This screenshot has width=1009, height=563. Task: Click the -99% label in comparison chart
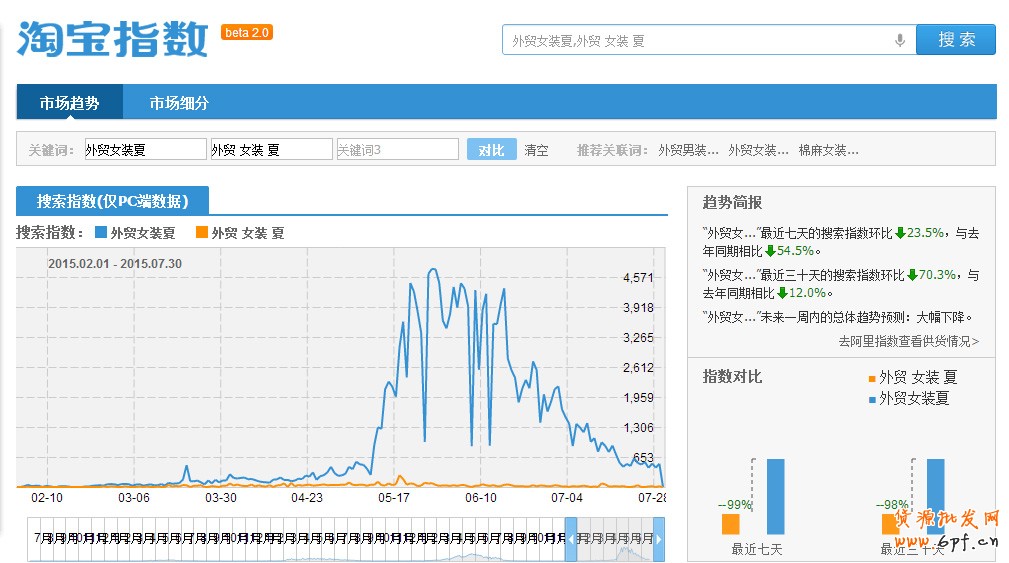tap(735, 504)
